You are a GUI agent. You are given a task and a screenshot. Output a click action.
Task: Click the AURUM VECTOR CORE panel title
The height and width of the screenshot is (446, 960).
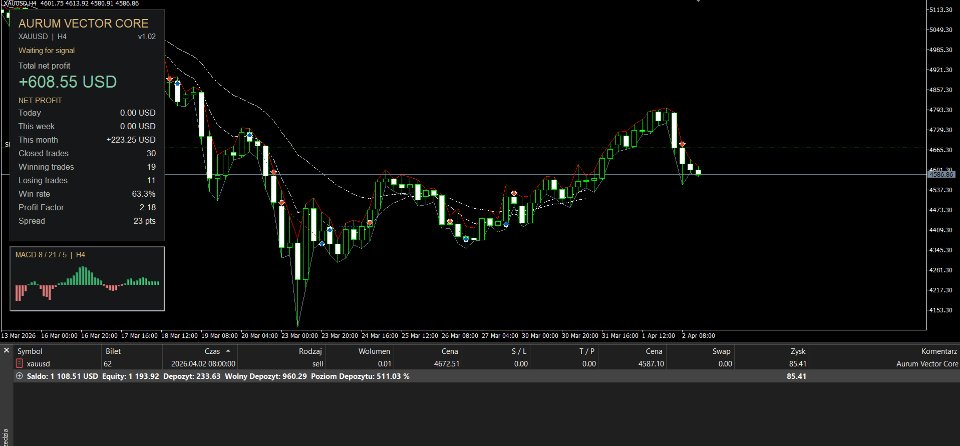pos(83,23)
